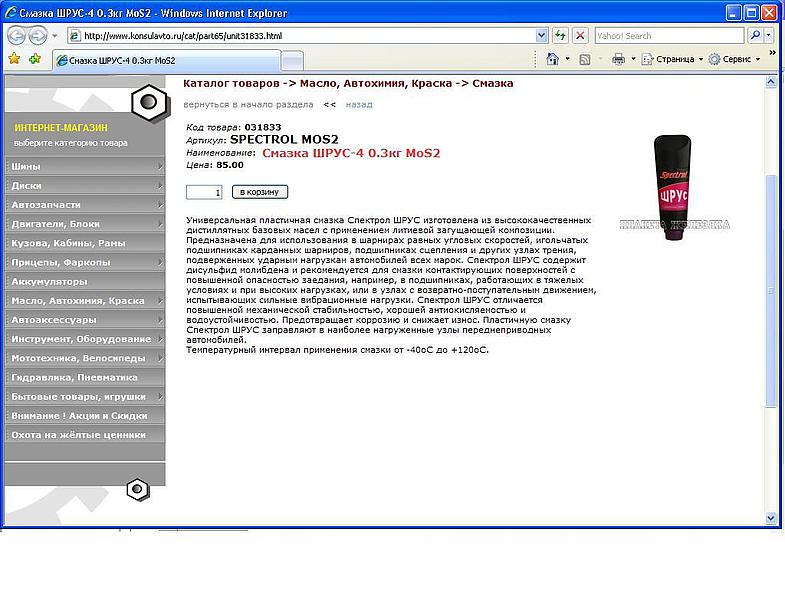Screen dimensions: 785x589
Task: Open the search provider options dropdown
Action: coord(768,36)
